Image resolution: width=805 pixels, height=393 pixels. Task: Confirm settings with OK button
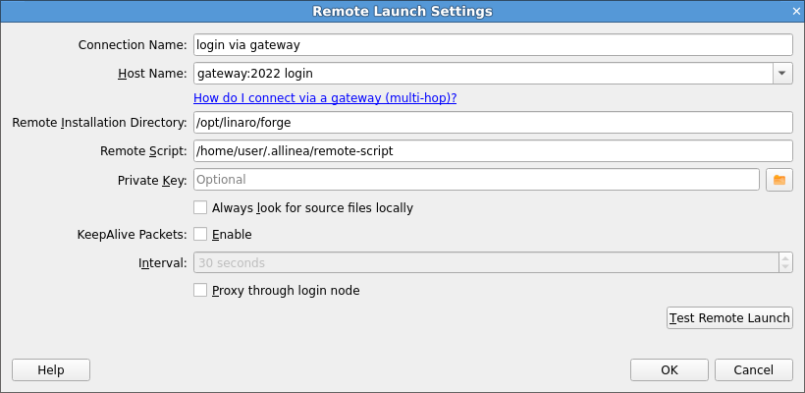tap(669, 370)
